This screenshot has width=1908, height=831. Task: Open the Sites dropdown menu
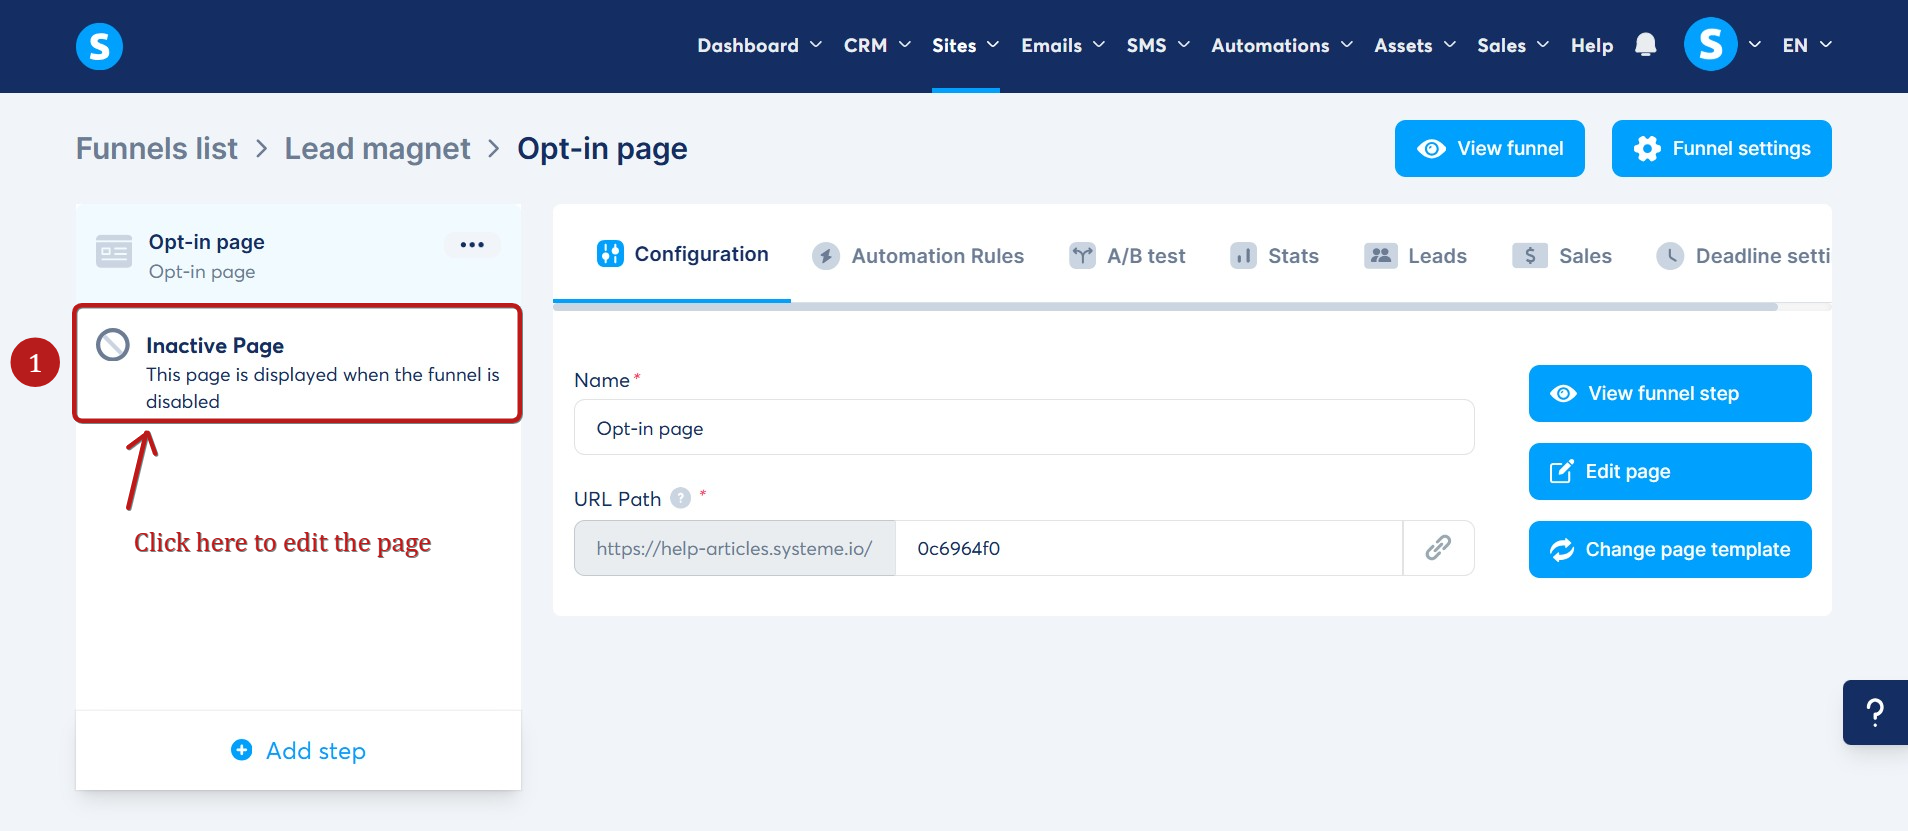pos(965,45)
